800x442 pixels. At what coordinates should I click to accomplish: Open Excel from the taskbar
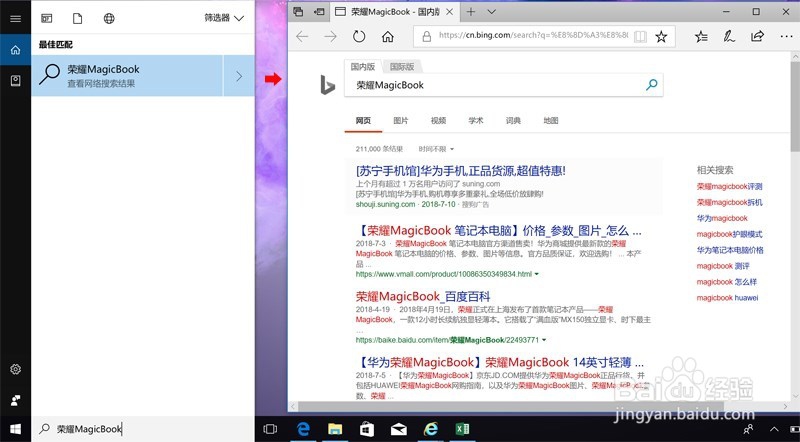462,429
